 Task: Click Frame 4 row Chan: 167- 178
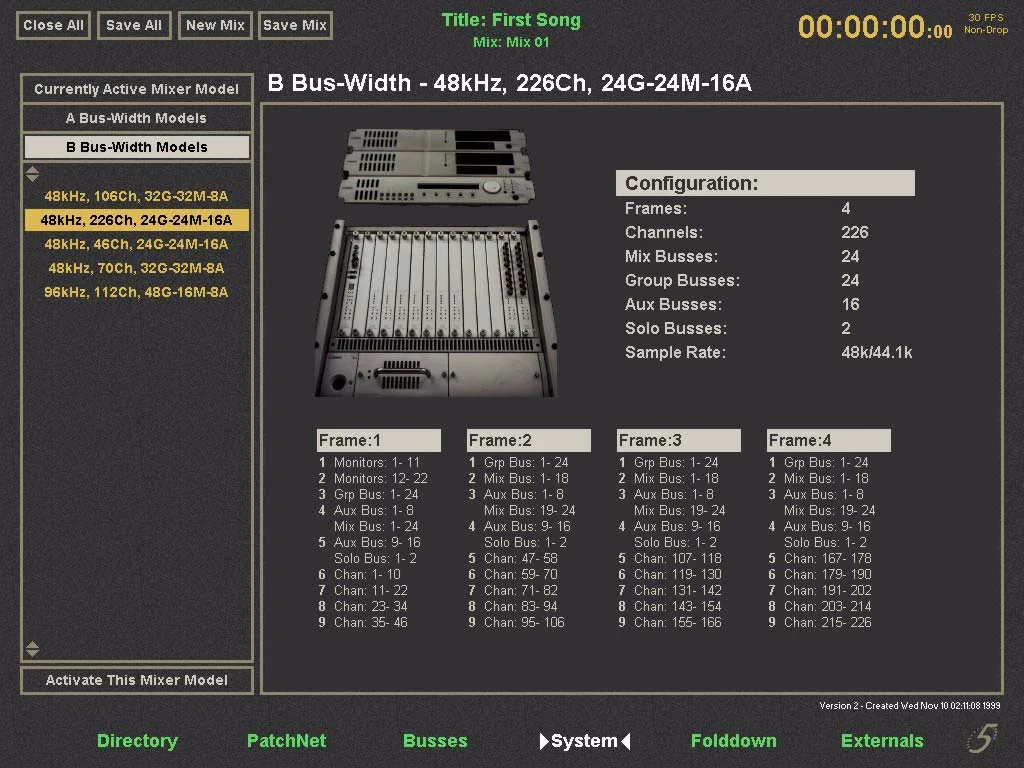click(820, 558)
